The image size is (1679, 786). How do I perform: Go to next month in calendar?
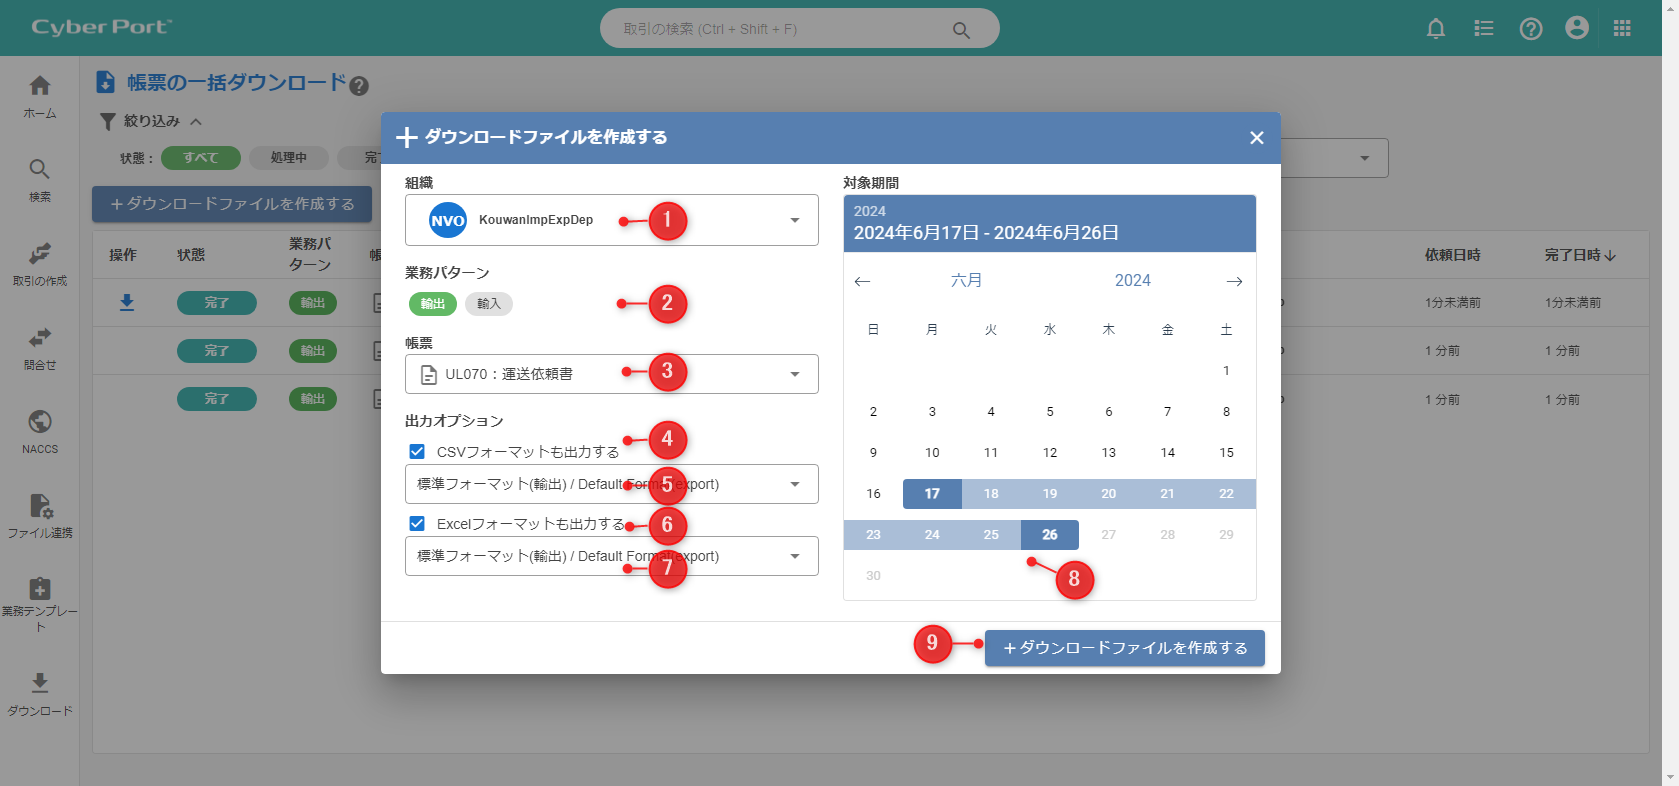1234,281
